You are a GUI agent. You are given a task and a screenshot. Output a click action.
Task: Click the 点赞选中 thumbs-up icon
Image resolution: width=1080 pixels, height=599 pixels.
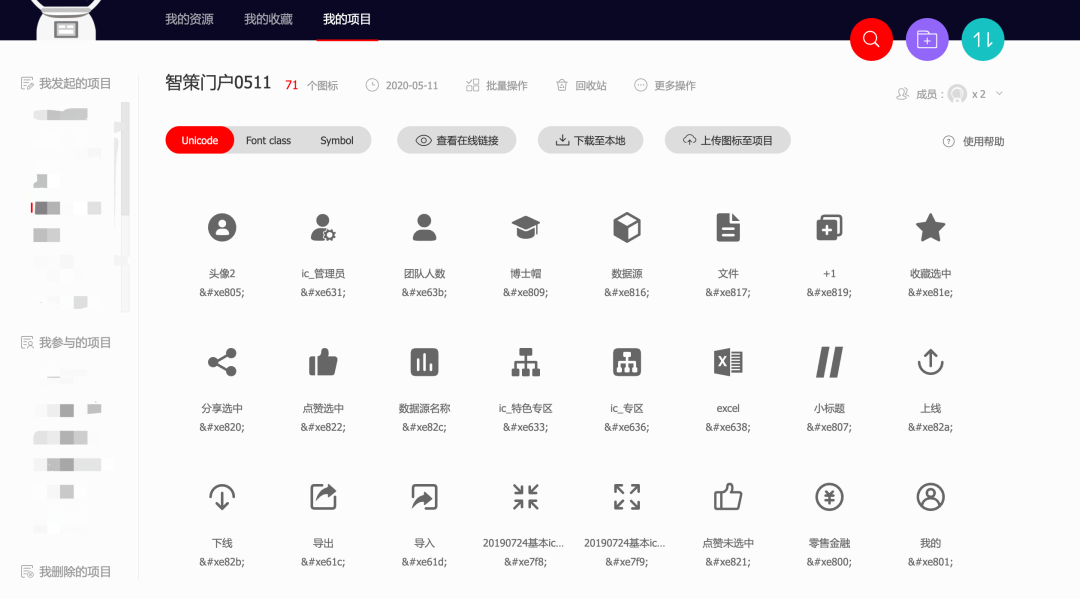click(x=323, y=362)
